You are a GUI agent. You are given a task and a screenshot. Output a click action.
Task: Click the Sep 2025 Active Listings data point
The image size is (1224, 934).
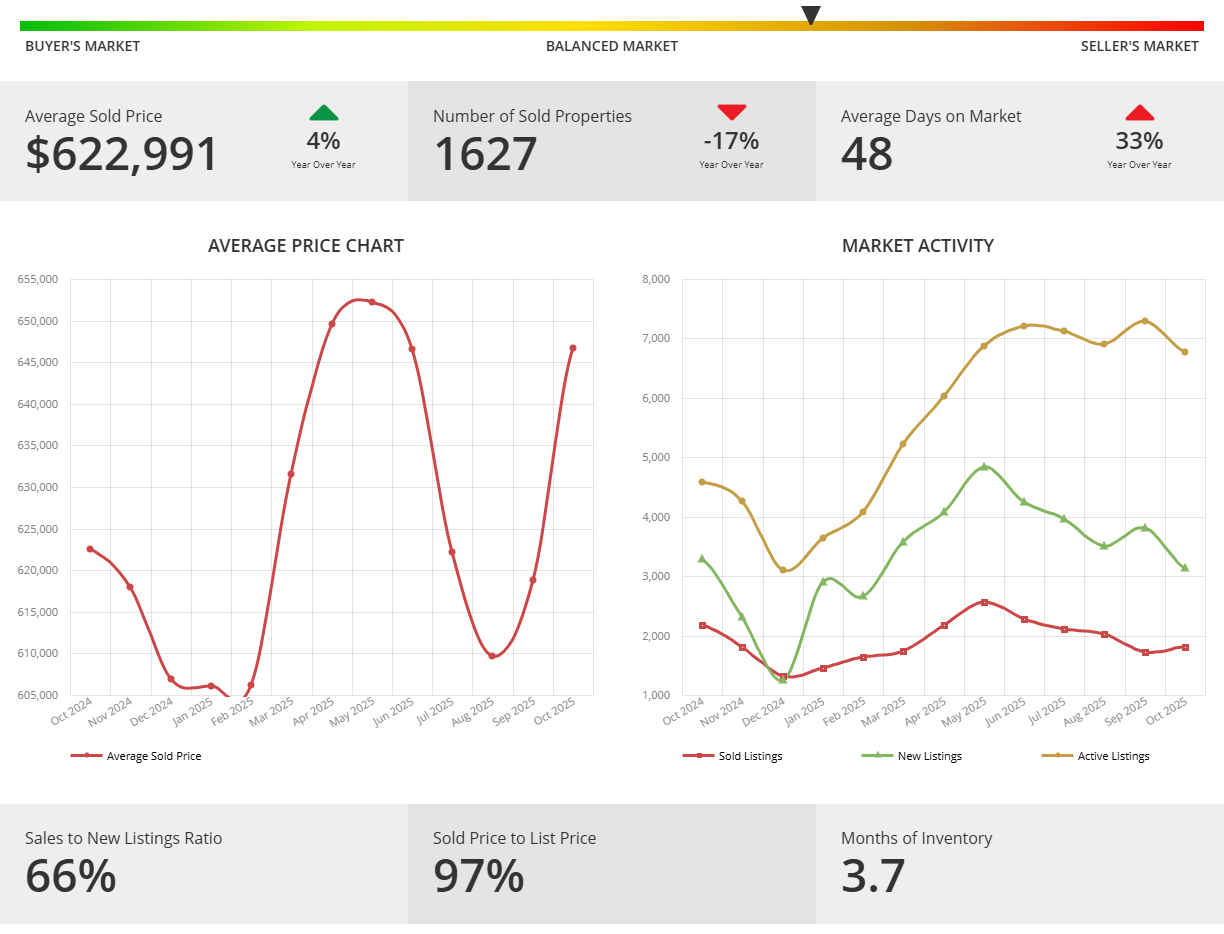[x=1144, y=321]
